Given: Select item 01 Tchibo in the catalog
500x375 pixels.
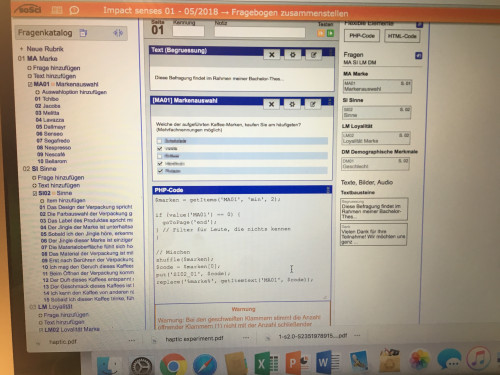Looking at the screenshot, I should point(47,99).
